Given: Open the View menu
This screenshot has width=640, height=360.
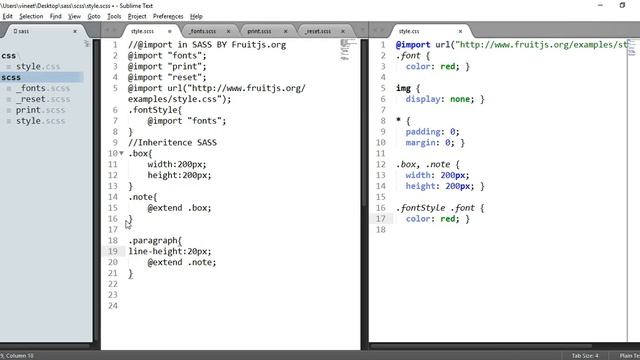Looking at the screenshot, I should pos(74,16).
